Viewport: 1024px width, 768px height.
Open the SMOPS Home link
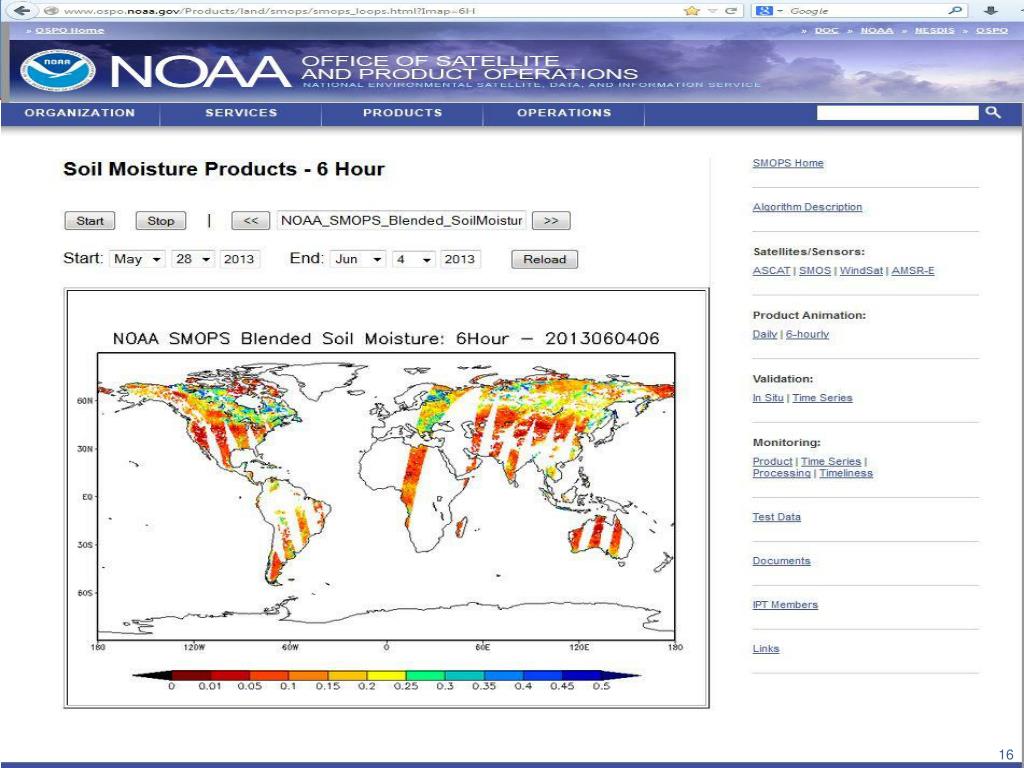click(x=788, y=163)
